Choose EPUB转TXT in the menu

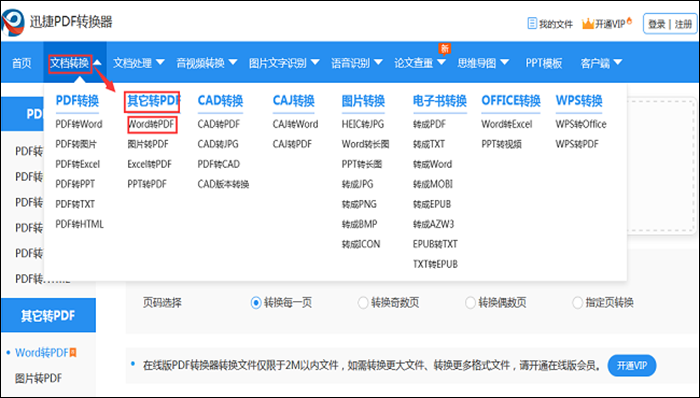pyautogui.click(x=435, y=244)
